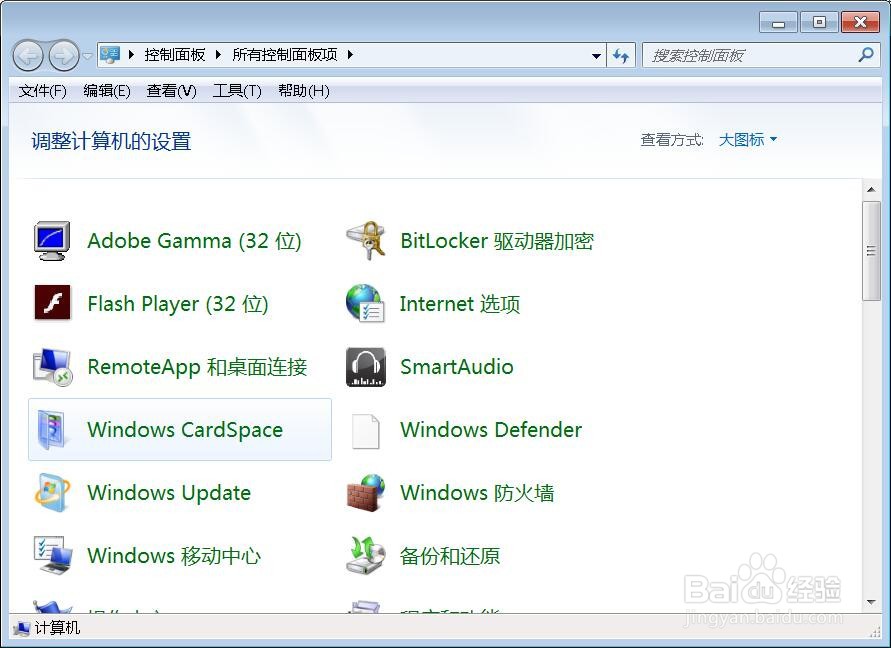Screen dimensions: 891x648
Task: Open SmartAudio control panel
Action: (x=456, y=367)
